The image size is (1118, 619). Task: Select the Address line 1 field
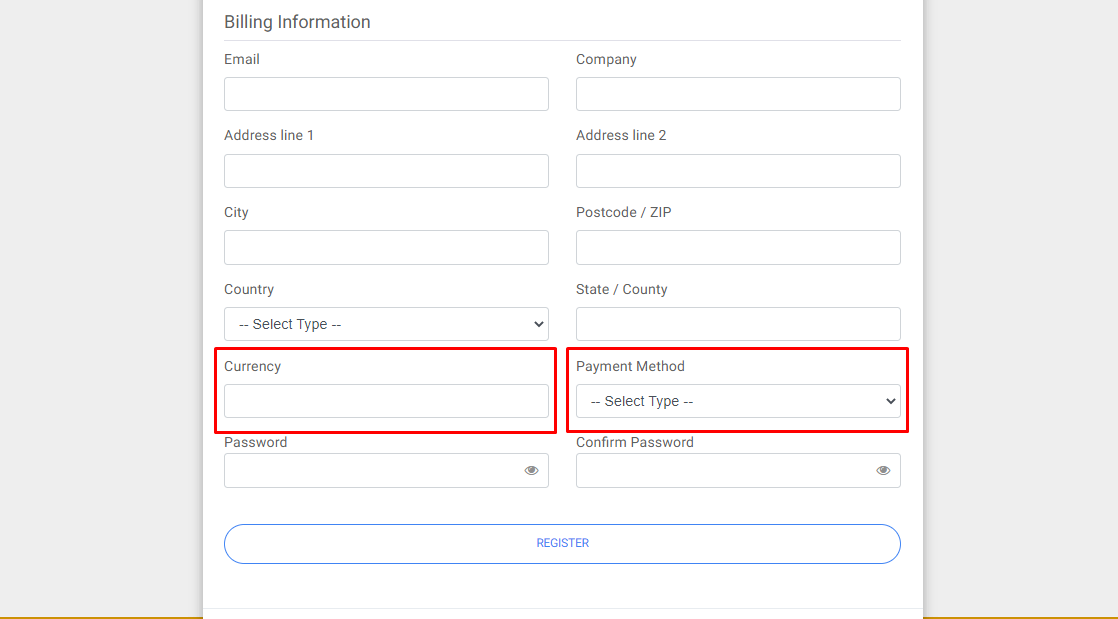tap(386, 171)
